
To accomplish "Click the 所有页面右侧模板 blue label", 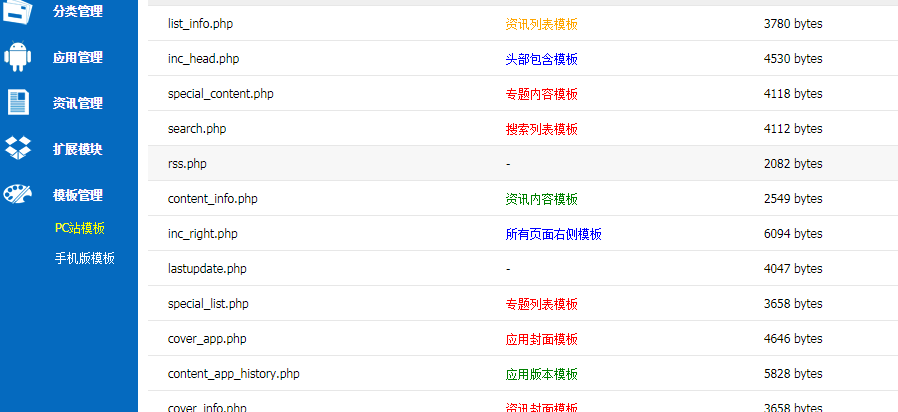I will (553, 234).
